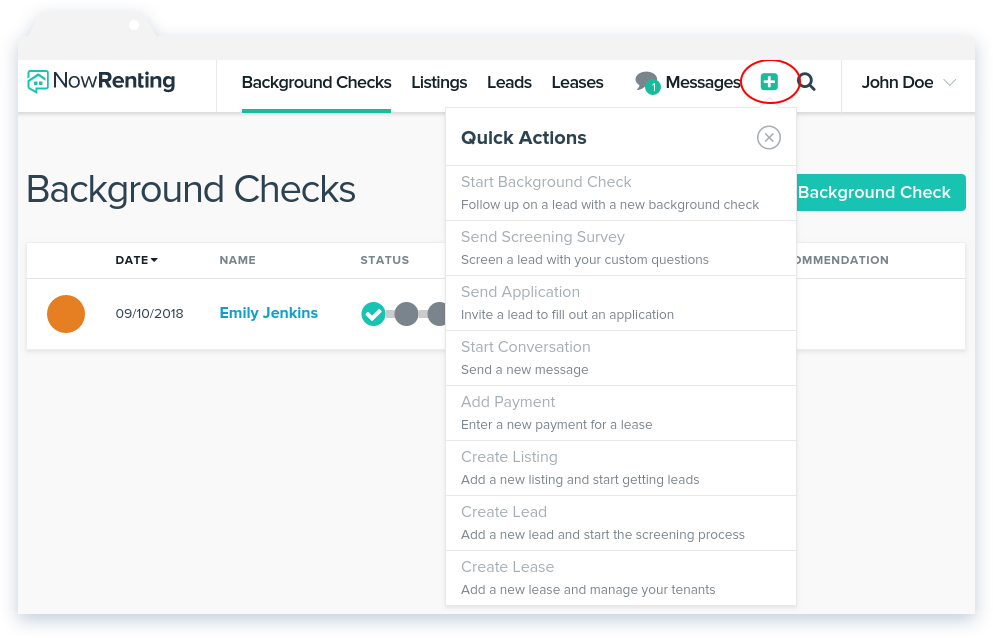Click the search magnifier icon
Image resolution: width=993 pixels, height=638 pixels.
806,82
